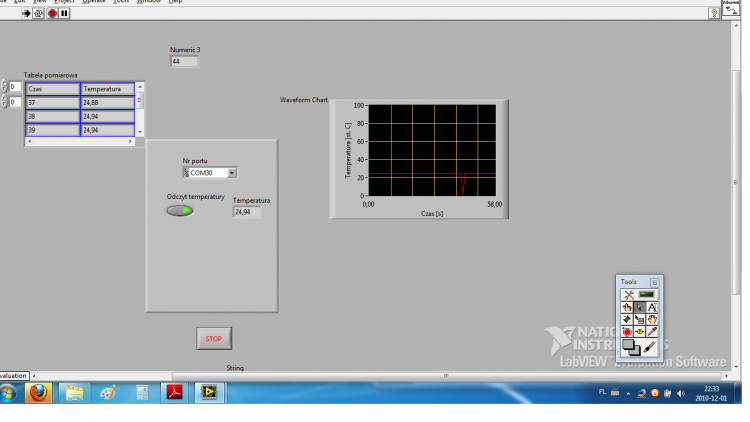Click the background color square in Tools palette
Screen dimensions: 750x422
pyautogui.click(x=636, y=352)
